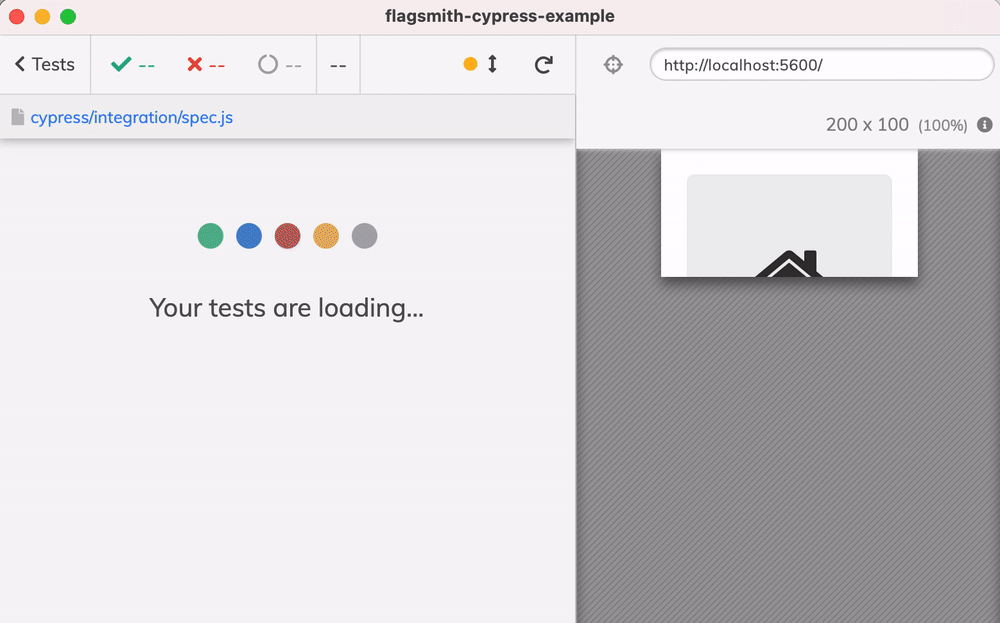This screenshot has height=623, width=1000.
Task: Click the green passed-tests checkmark icon
Action: [x=121, y=64]
